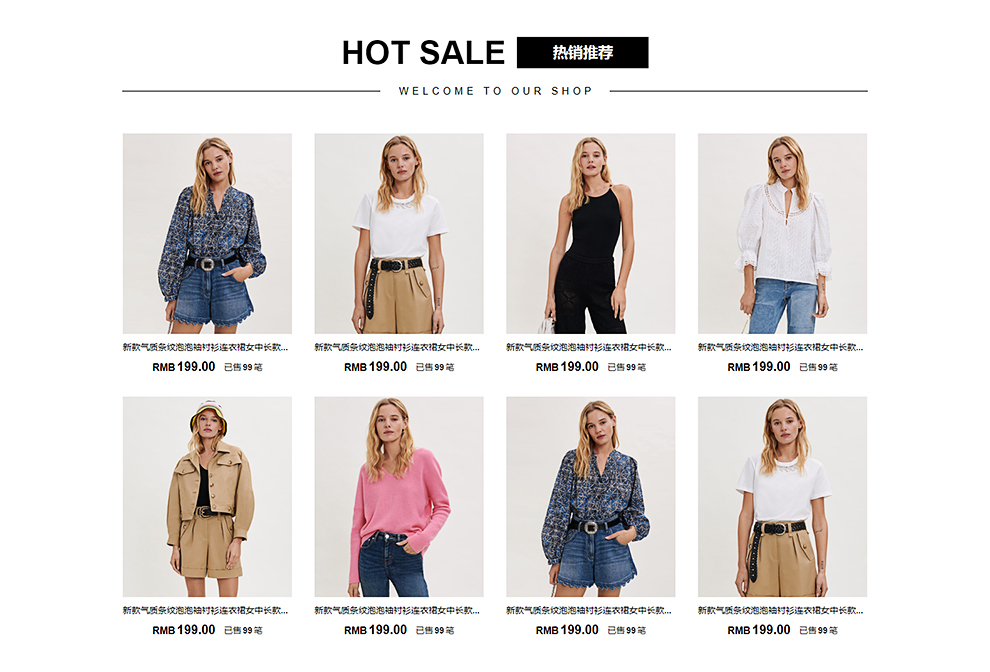Viewport: 990px width, 672px height.
Task: Click the sold count beside the white lace blouse price
Action: pos(818,367)
